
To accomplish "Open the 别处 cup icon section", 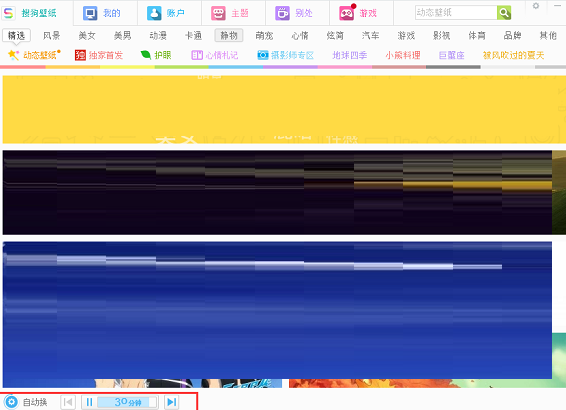I will [282, 13].
